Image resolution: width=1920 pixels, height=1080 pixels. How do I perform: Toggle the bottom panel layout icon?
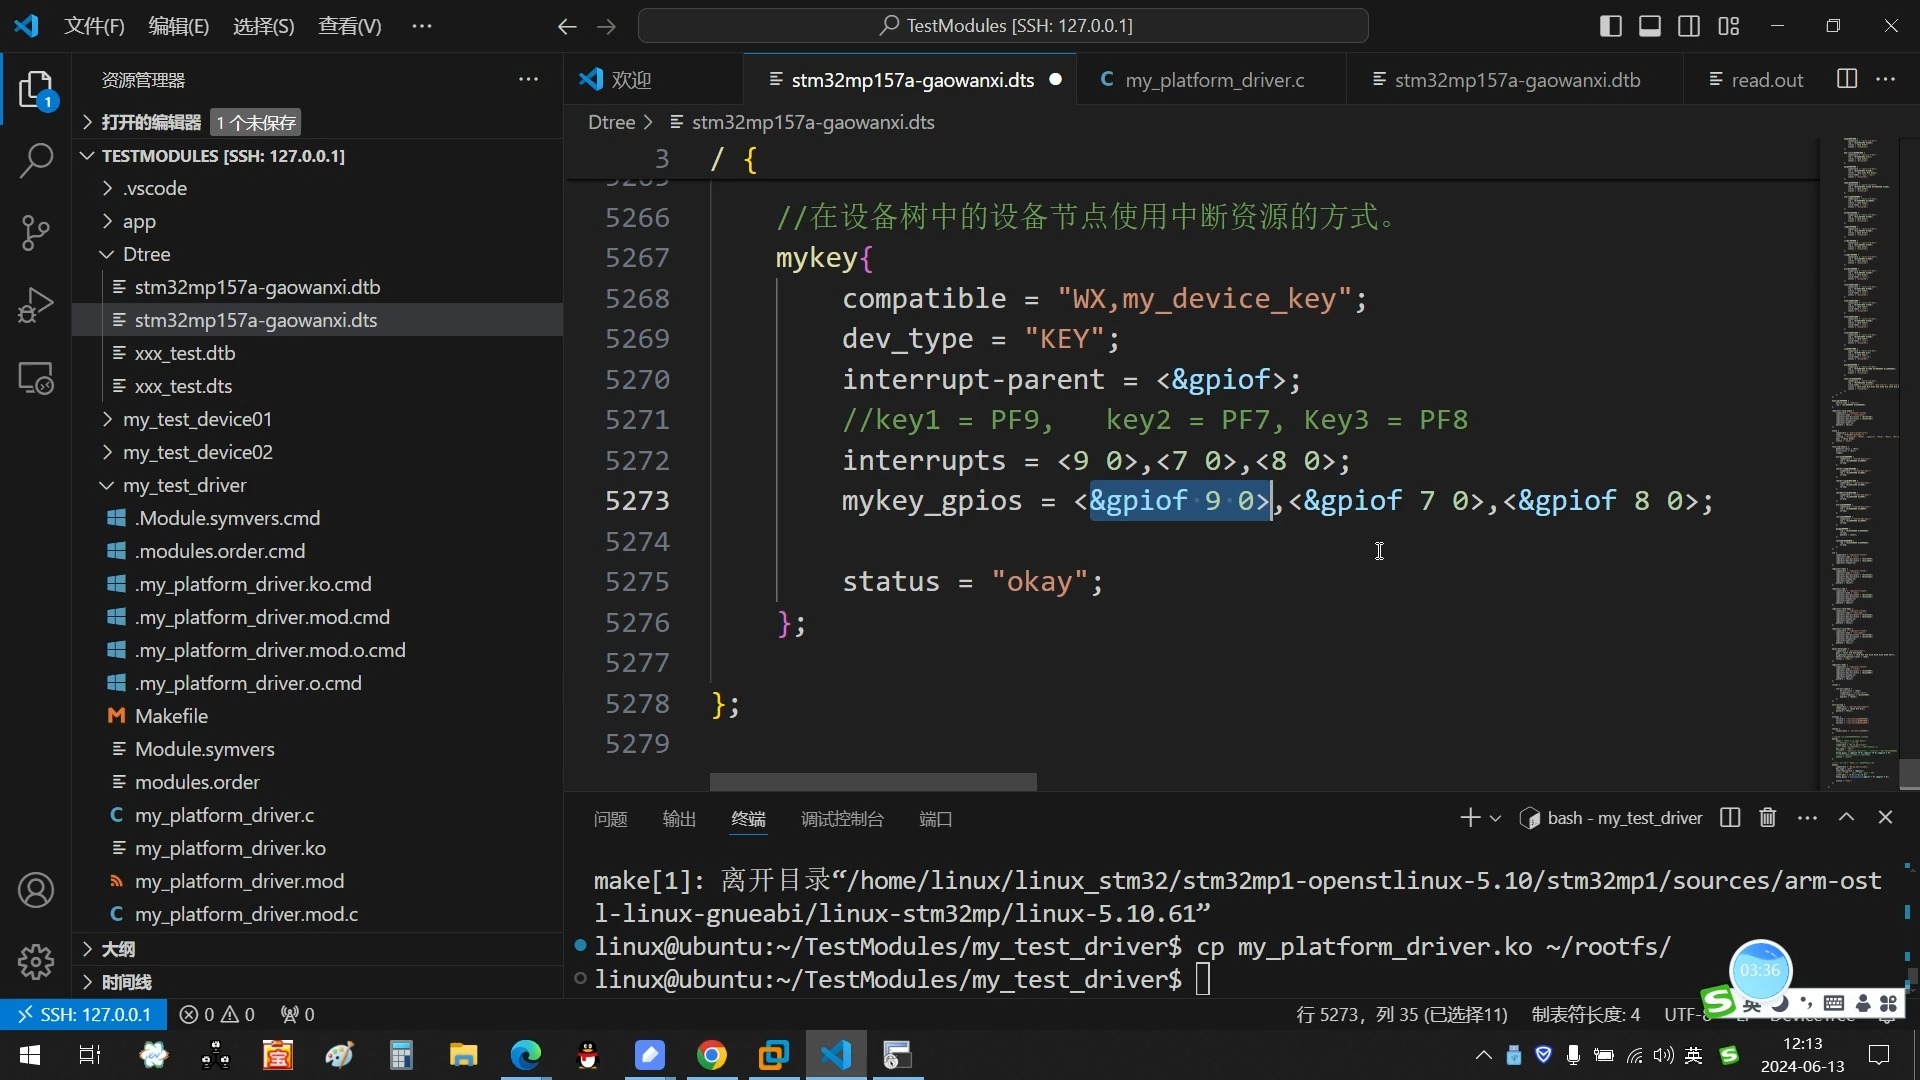(x=1650, y=26)
